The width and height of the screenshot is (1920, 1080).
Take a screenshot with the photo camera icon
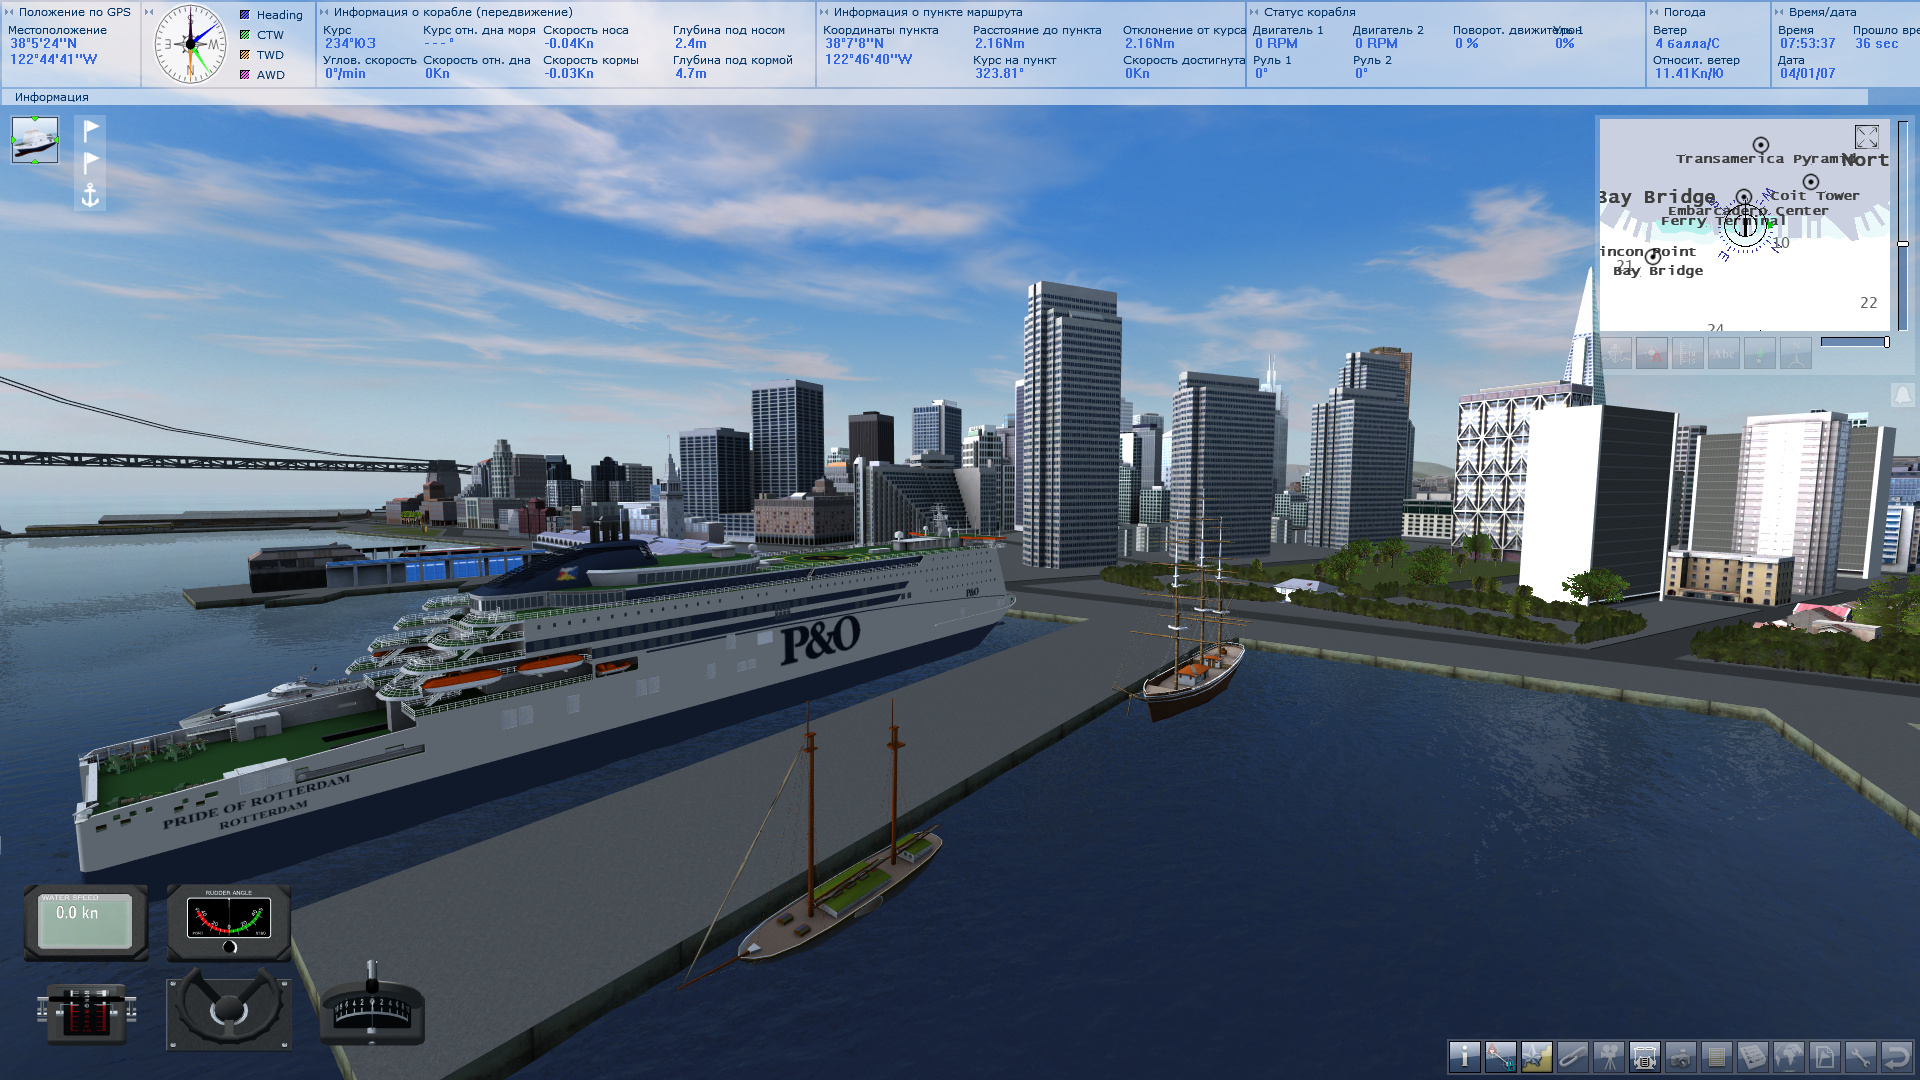1680,1056
